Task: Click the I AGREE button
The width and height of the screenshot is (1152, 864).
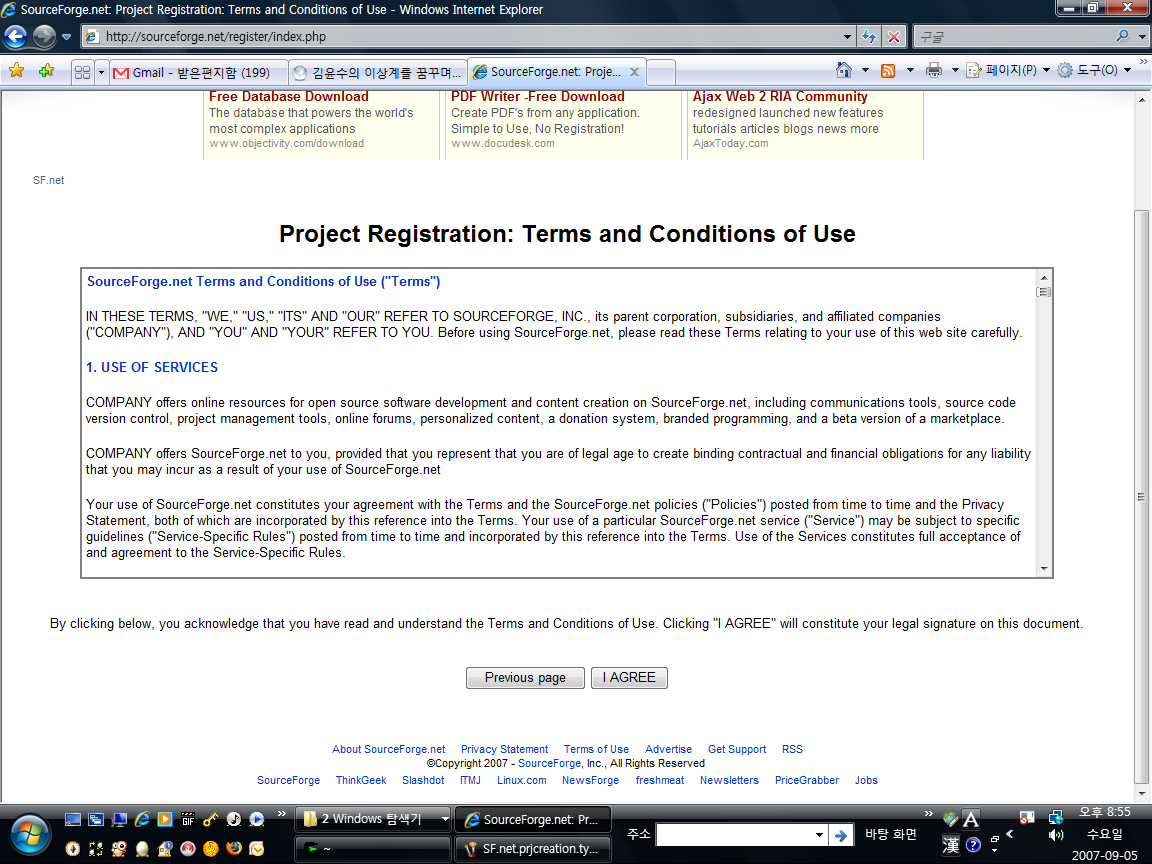Action: click(x=629, y=677)
